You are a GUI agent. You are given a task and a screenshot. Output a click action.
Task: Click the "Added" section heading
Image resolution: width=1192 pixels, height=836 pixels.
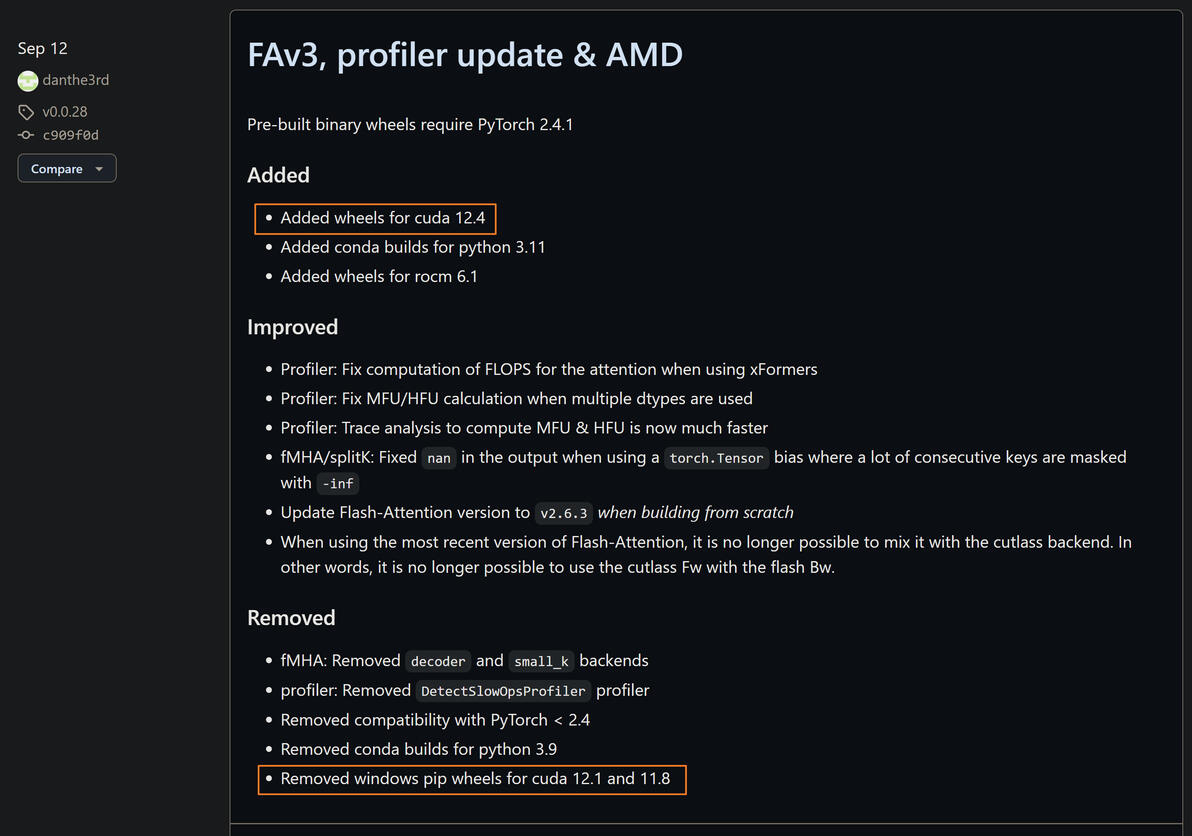coord(278,175)
